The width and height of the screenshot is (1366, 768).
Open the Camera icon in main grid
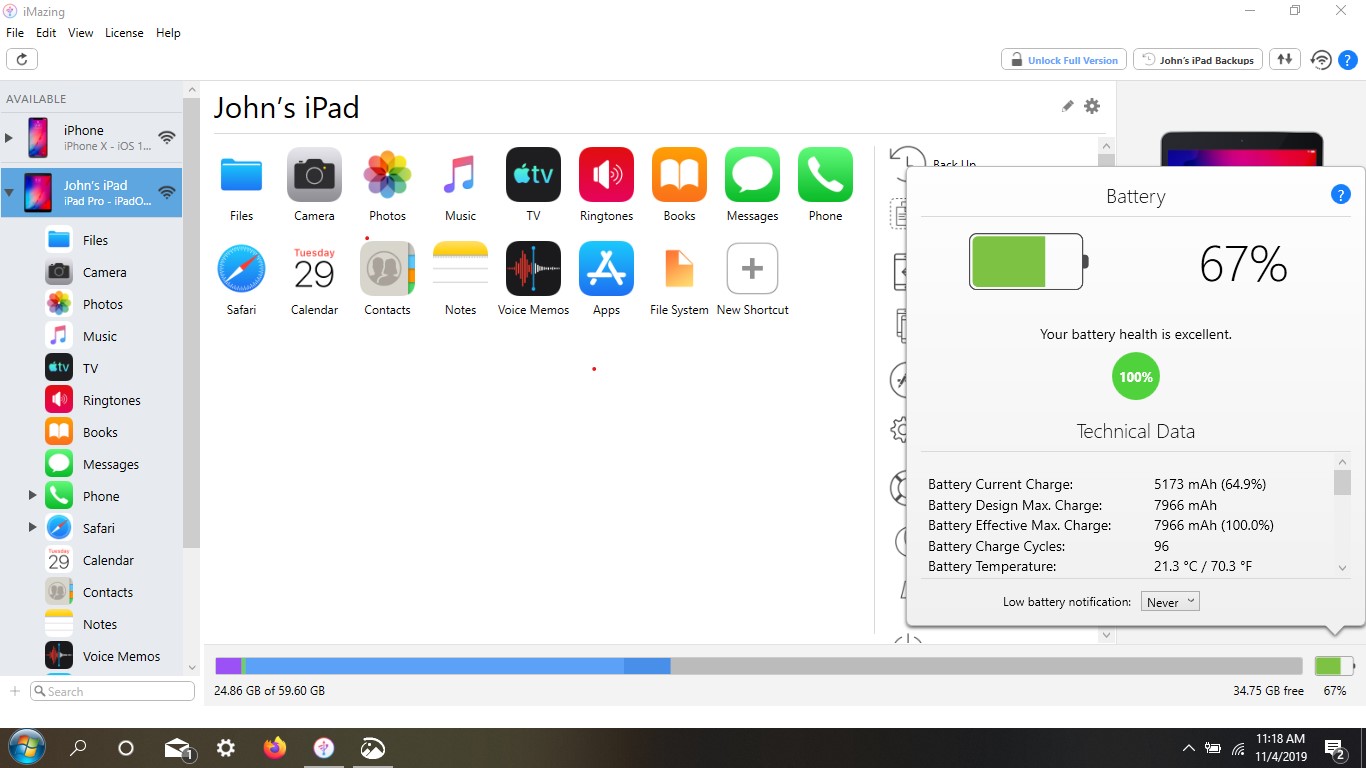tap(314, 175)
